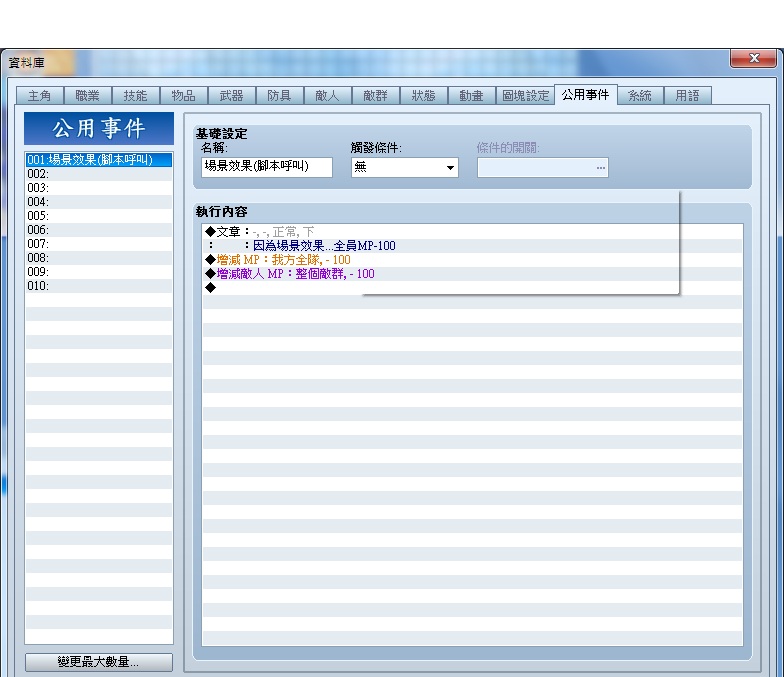784x677 pixels.
Task: Select common event 001:場景效果(腳本呼叫)
Action: coord(99,160)
